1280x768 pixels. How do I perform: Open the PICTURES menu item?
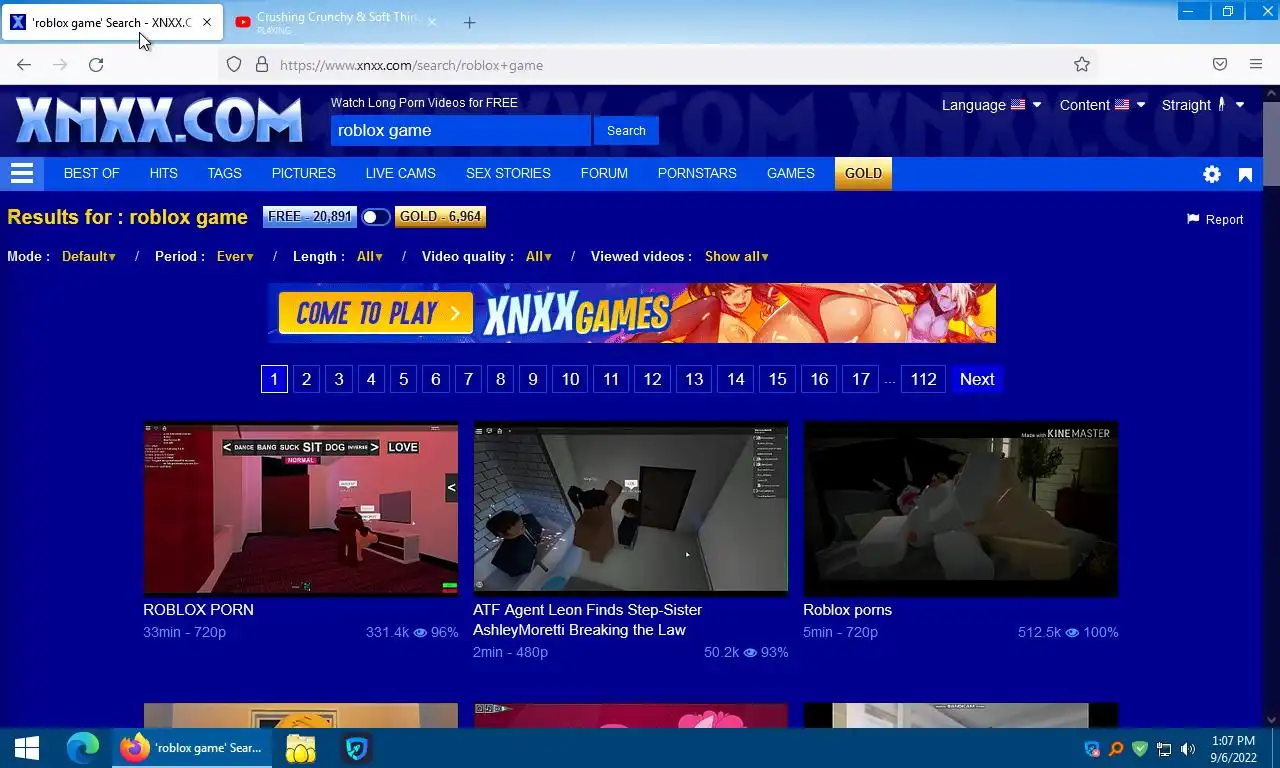(304, 173)
